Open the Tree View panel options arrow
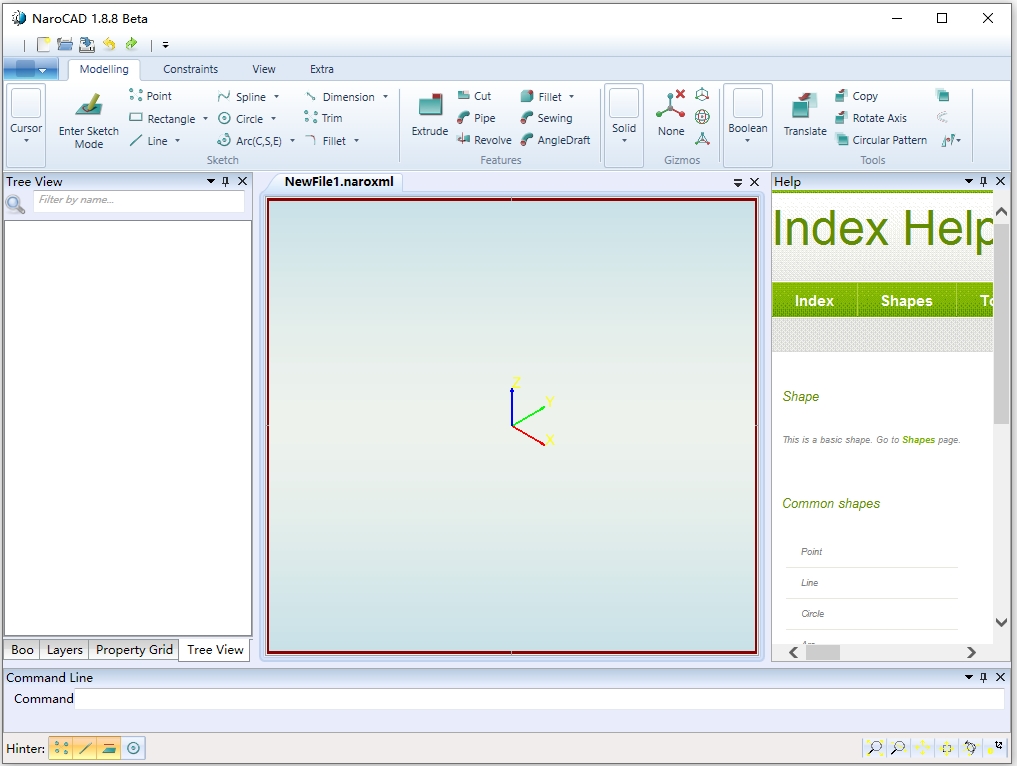Viewport: 1017px width, 766px height. tap(211, 182)
